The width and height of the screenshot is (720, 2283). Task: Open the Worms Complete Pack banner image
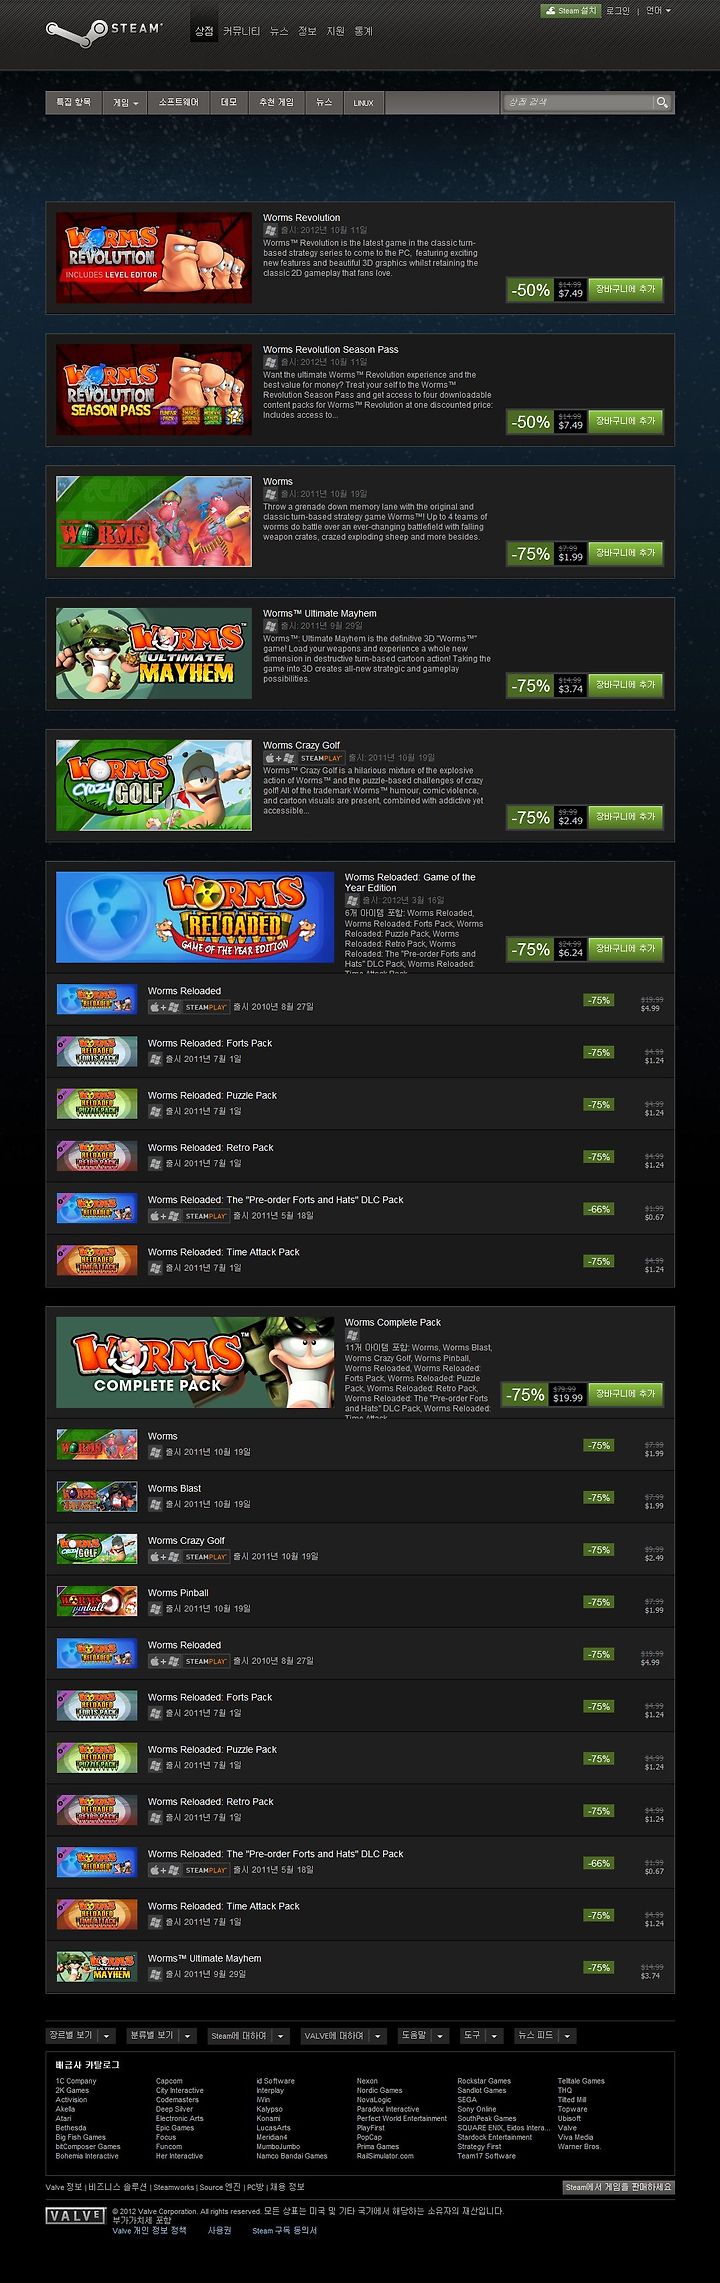[195, 1362]
